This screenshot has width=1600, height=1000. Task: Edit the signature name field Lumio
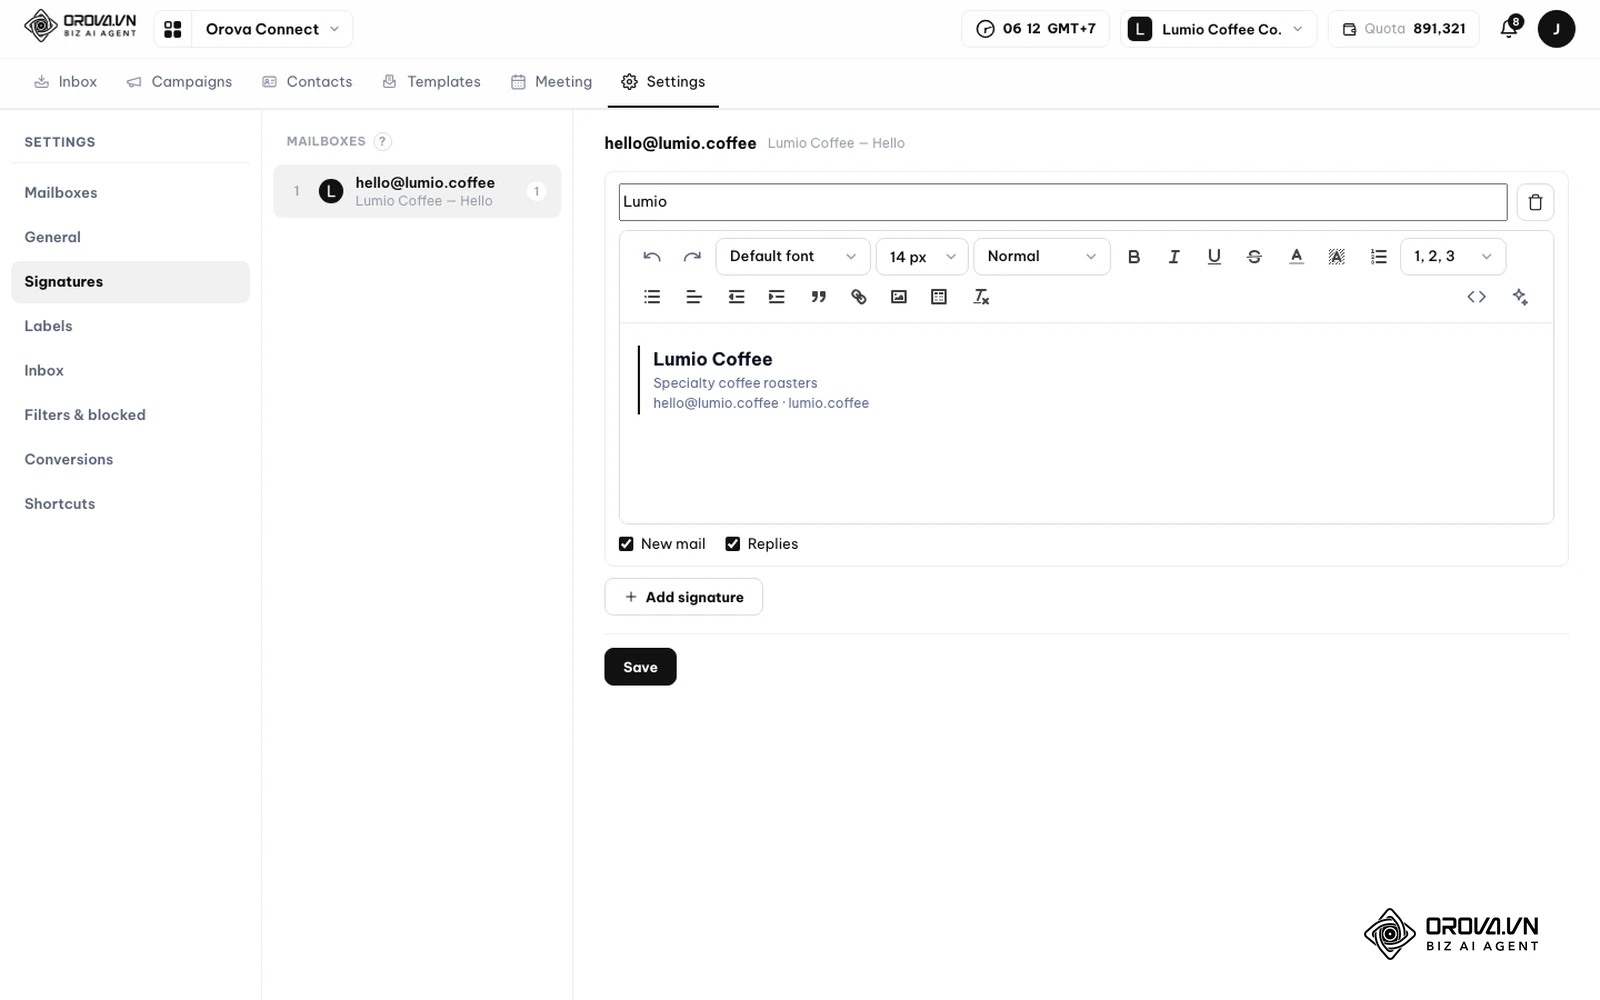click(x=1063, y=202)
